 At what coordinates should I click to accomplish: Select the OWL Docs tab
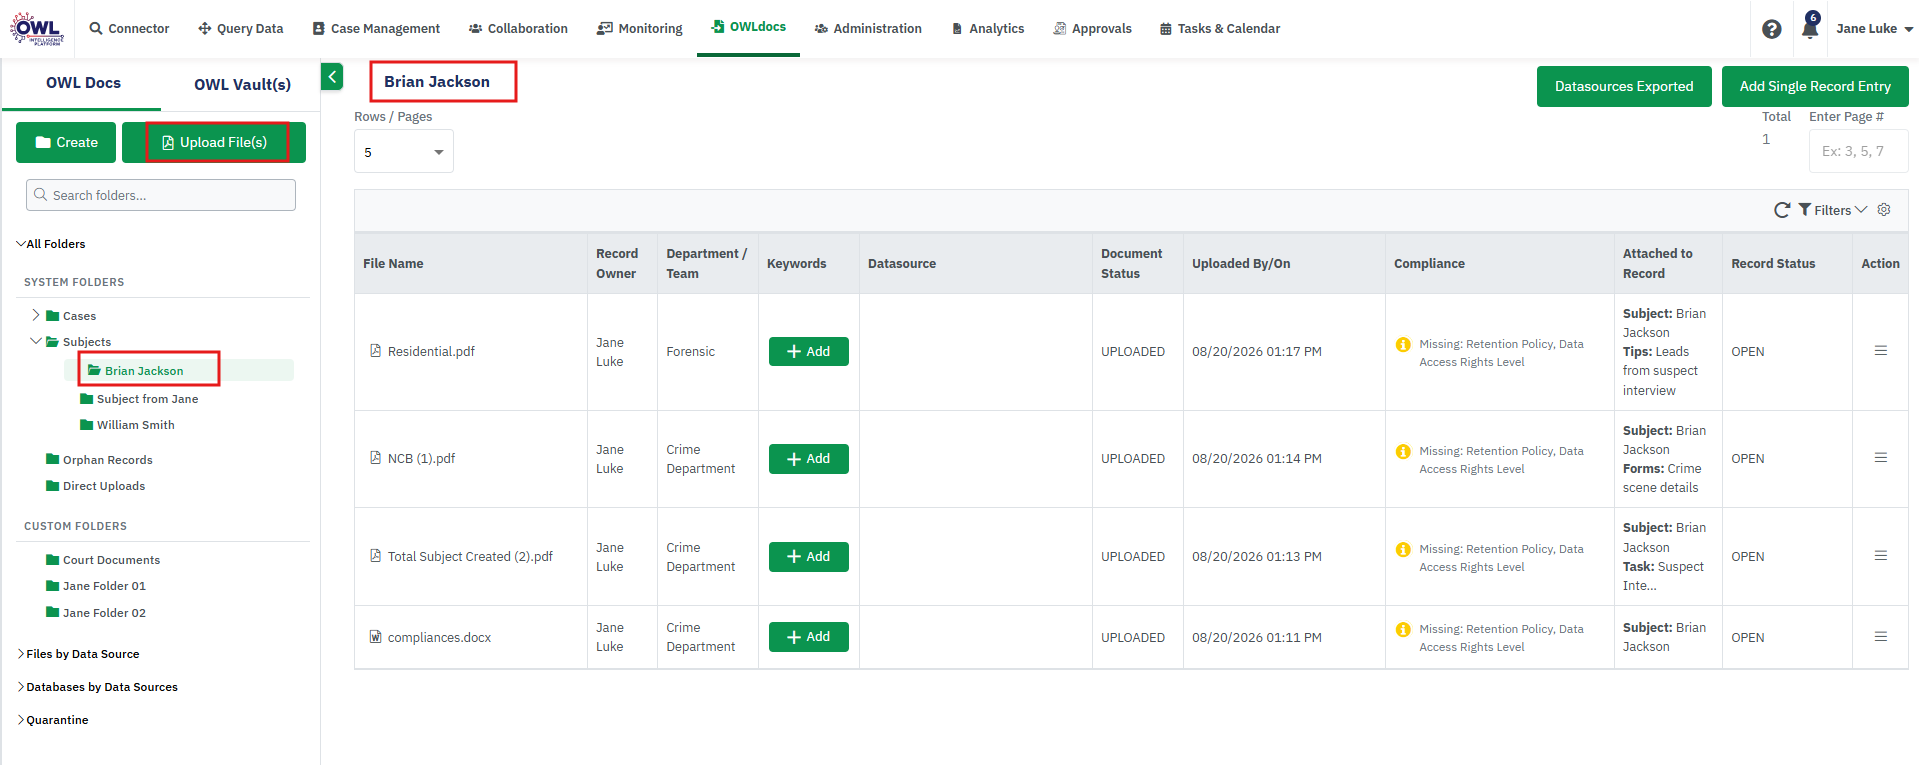83,83
